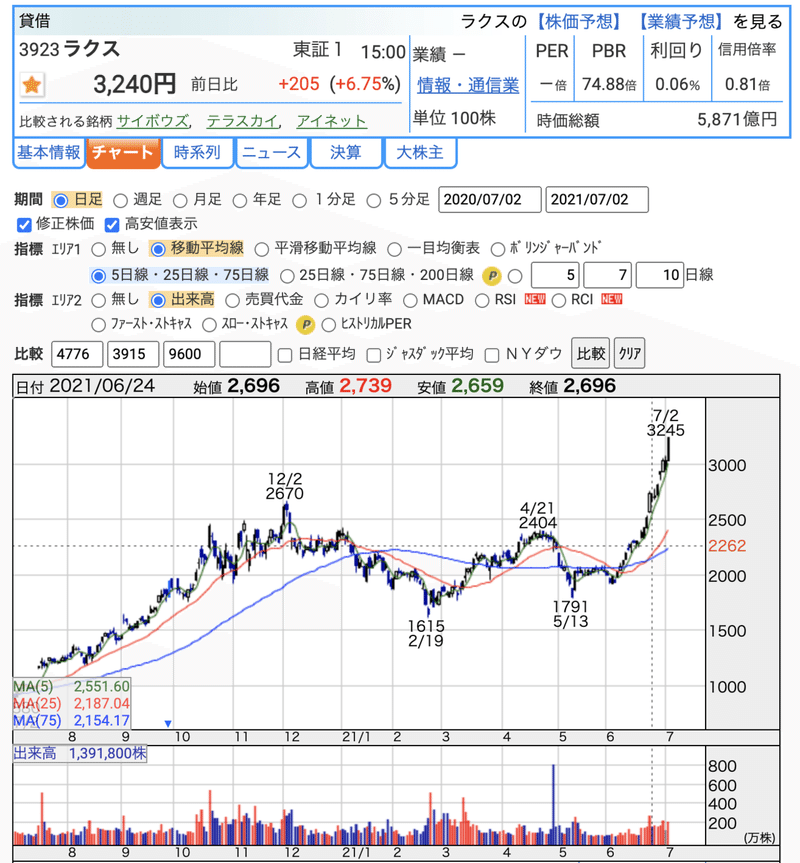
Task: Select 出来高 radio option
Action: 158,301
